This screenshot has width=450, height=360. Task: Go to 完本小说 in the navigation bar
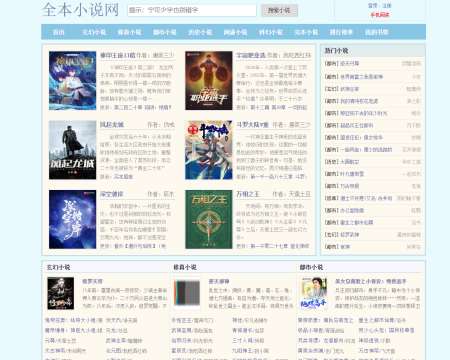coord(306,32)
